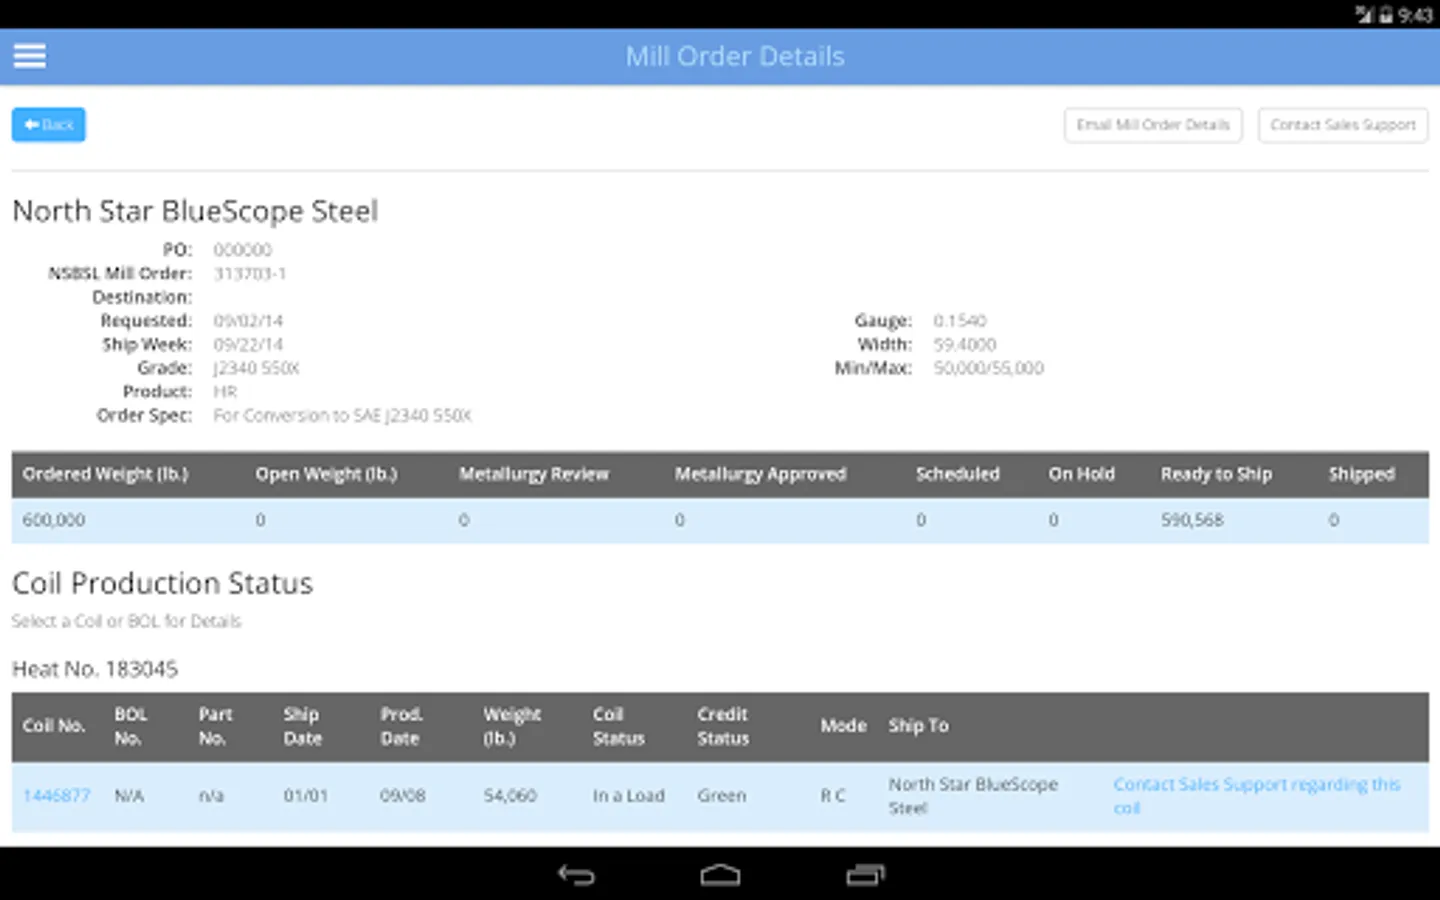Screen dimensions: 1440x900
Task: Click the BOL No. column header
Action: click(130, 726)
